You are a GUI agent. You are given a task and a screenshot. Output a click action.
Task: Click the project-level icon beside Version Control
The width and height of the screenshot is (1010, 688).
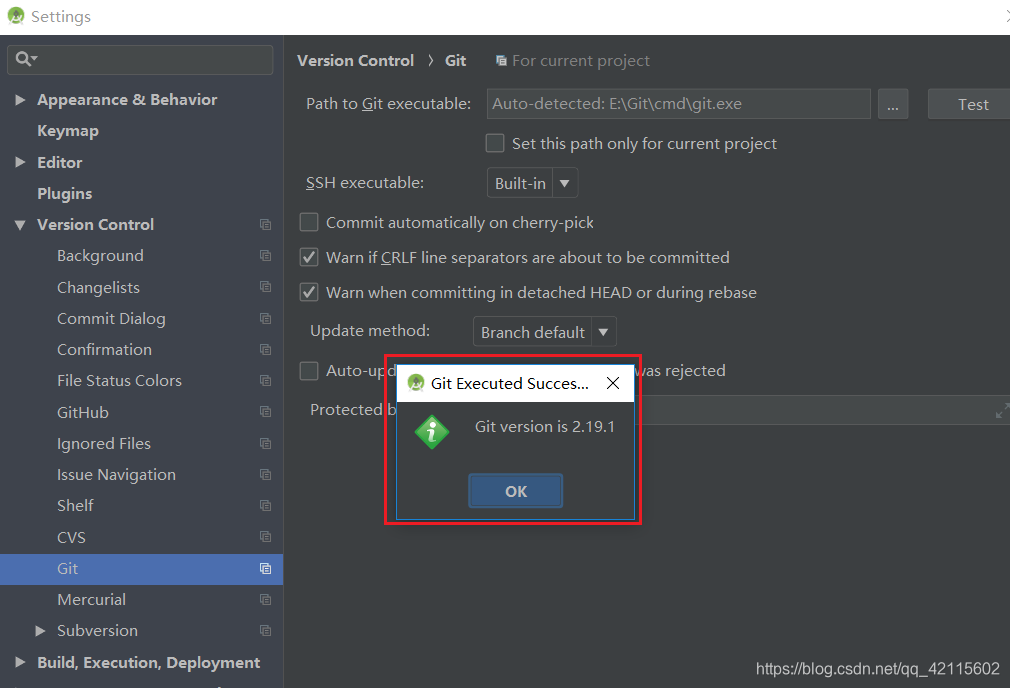(x=265, y=225)
